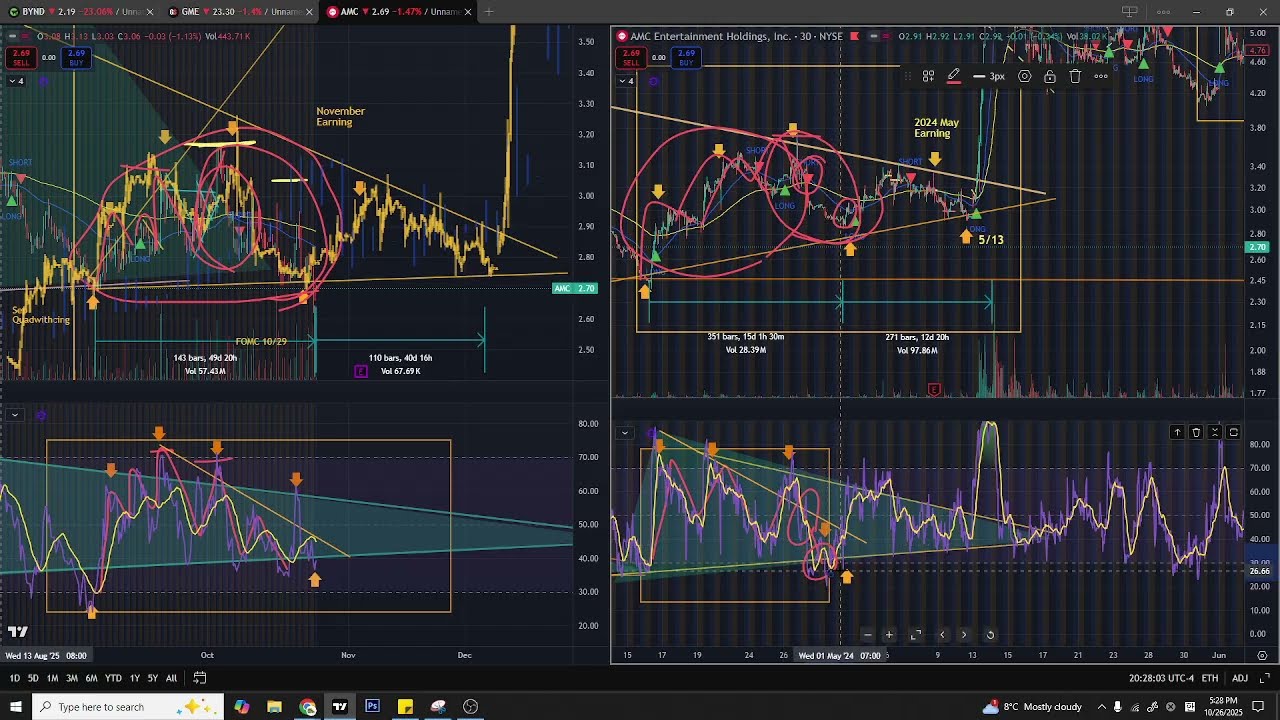Click AMC 2.70 price label on left axis
Viewport: 1280px width, 720px height.
point(575,288)
